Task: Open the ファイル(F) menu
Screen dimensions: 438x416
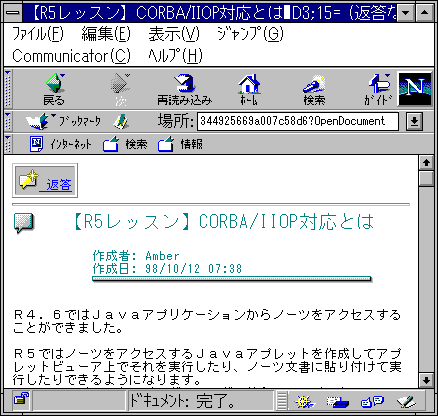Action: 38,34
